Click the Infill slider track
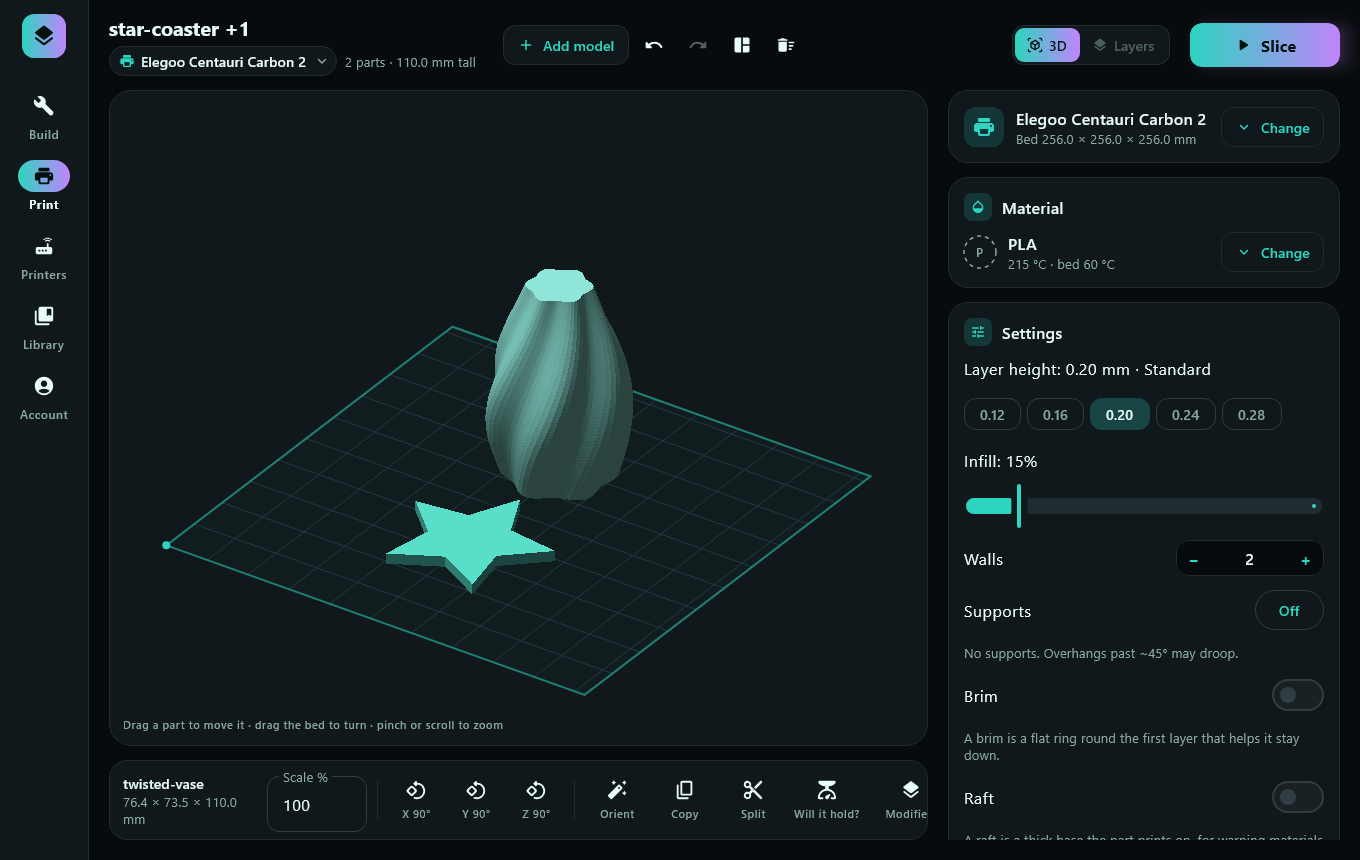This screenshot has width=1360, height=860. click(1143, 506)
